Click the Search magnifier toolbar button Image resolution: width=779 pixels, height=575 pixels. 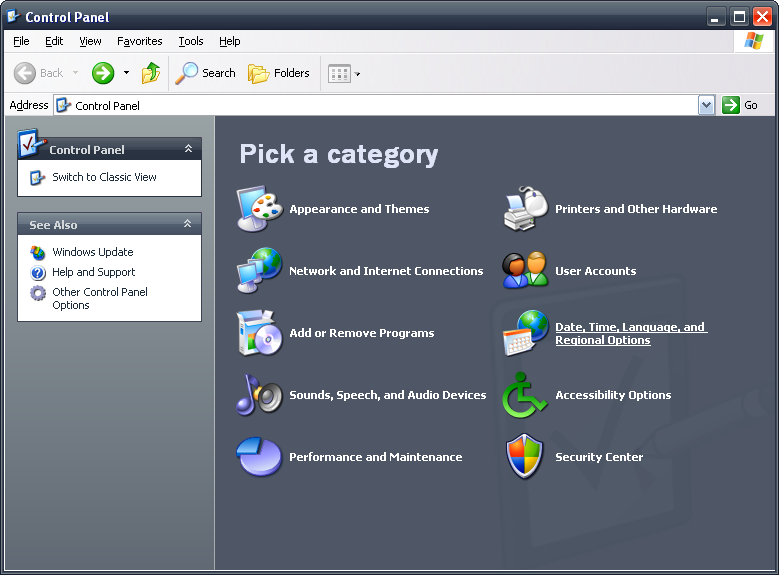[205, 73]
